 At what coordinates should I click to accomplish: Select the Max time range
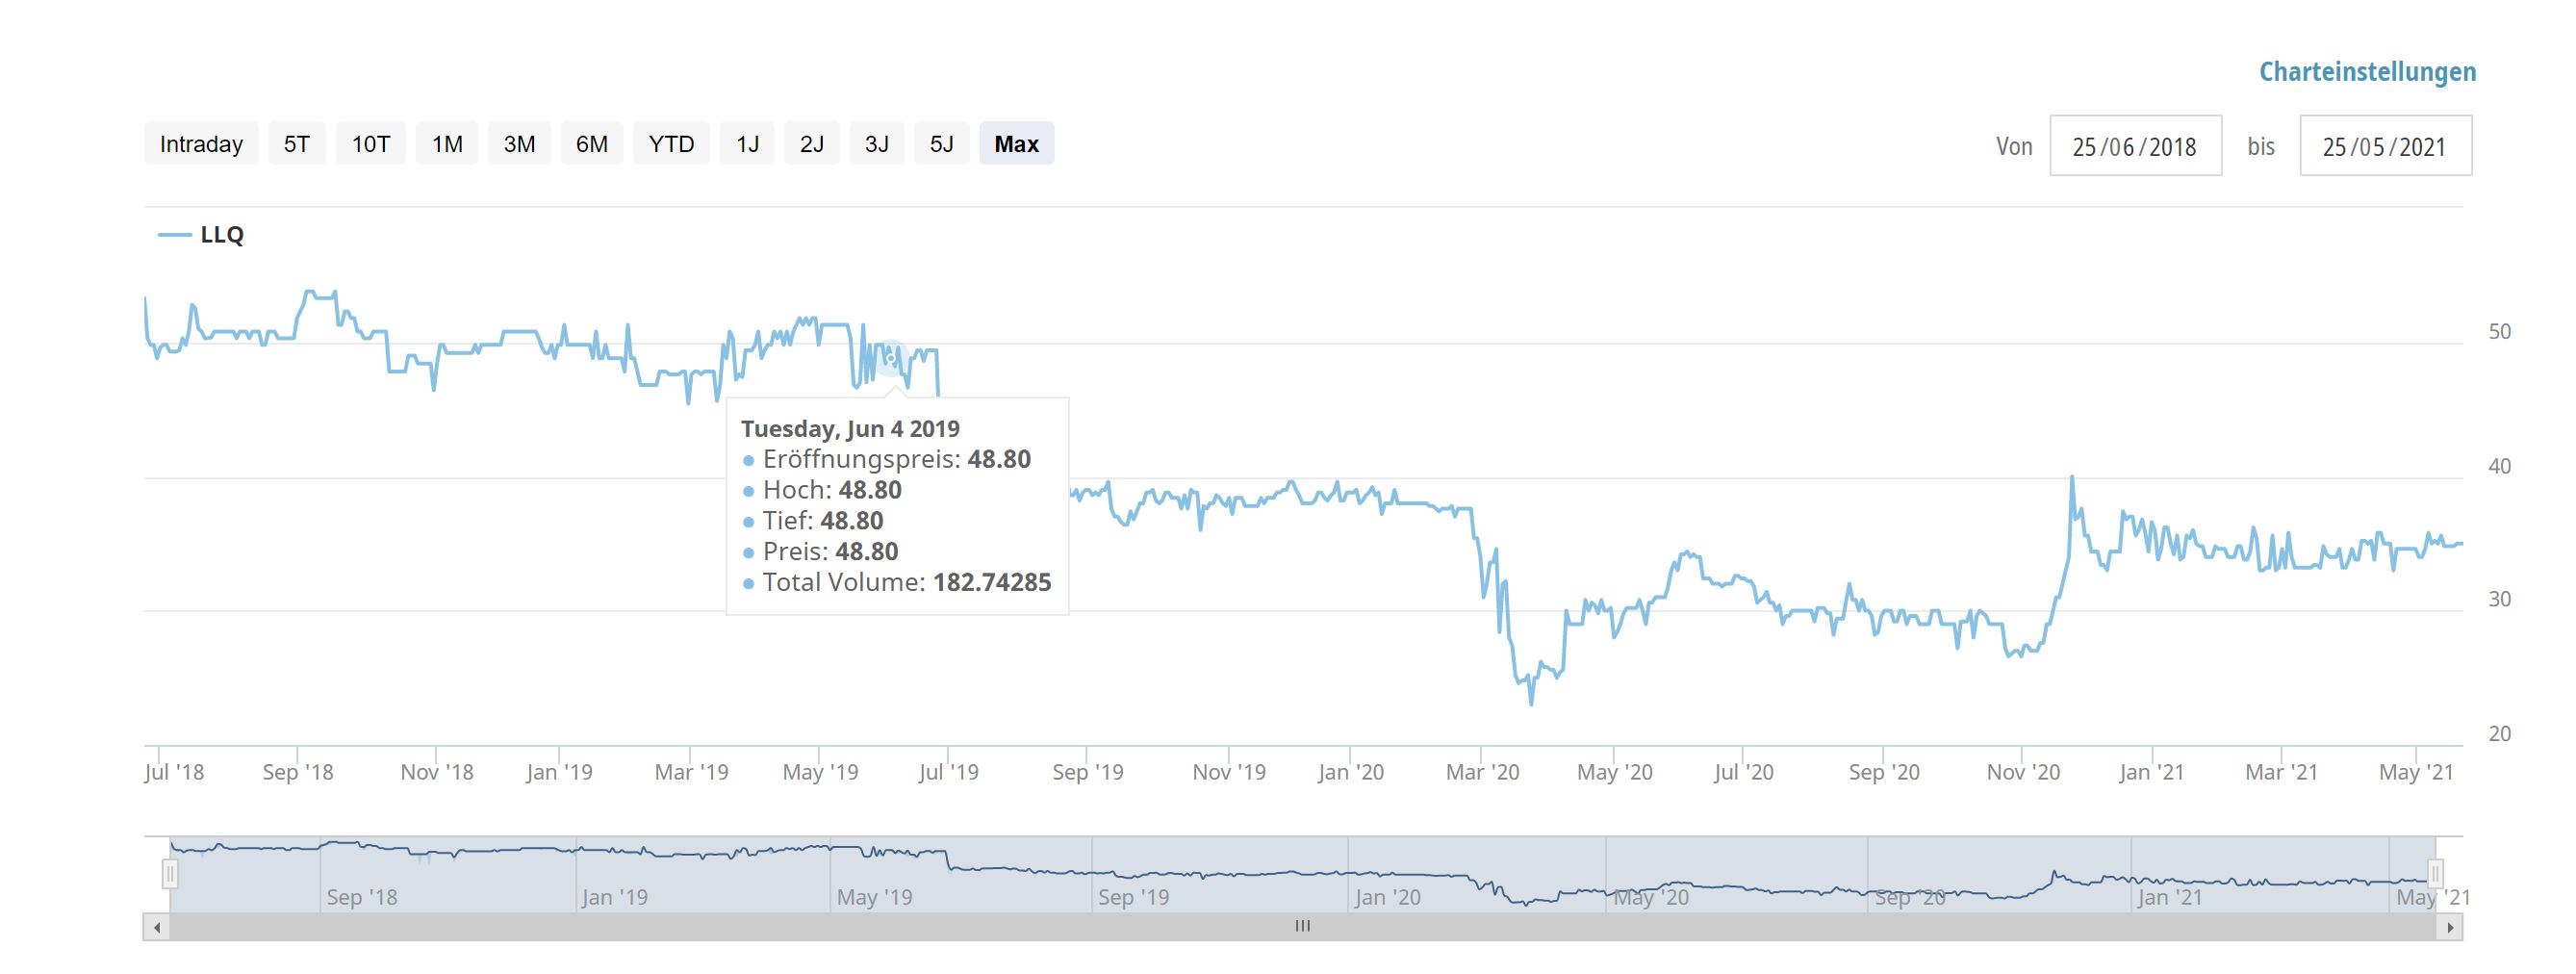(1016, 144)
